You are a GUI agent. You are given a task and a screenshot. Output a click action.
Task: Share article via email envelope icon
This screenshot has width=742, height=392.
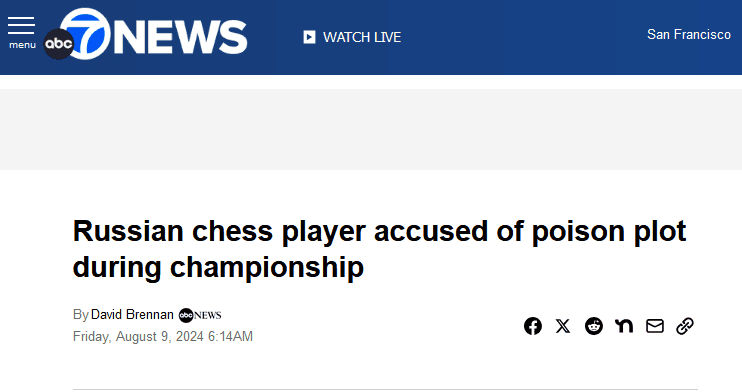coord(655,326)
